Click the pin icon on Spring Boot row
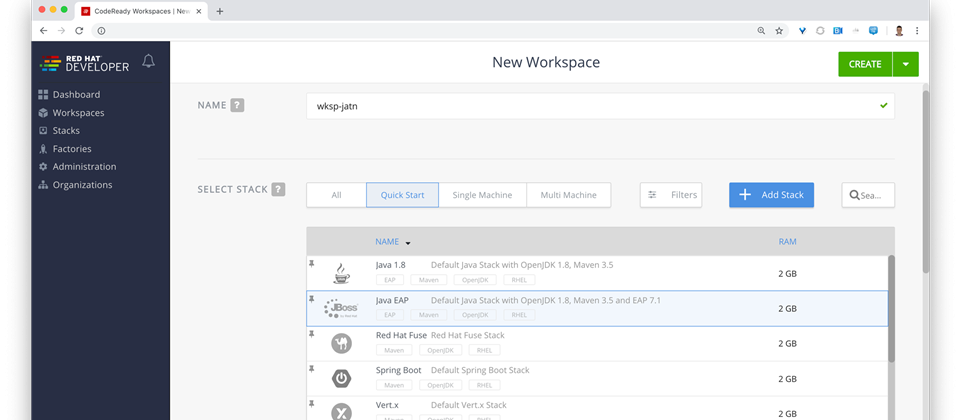960x420 pixels. coord(312,369)
